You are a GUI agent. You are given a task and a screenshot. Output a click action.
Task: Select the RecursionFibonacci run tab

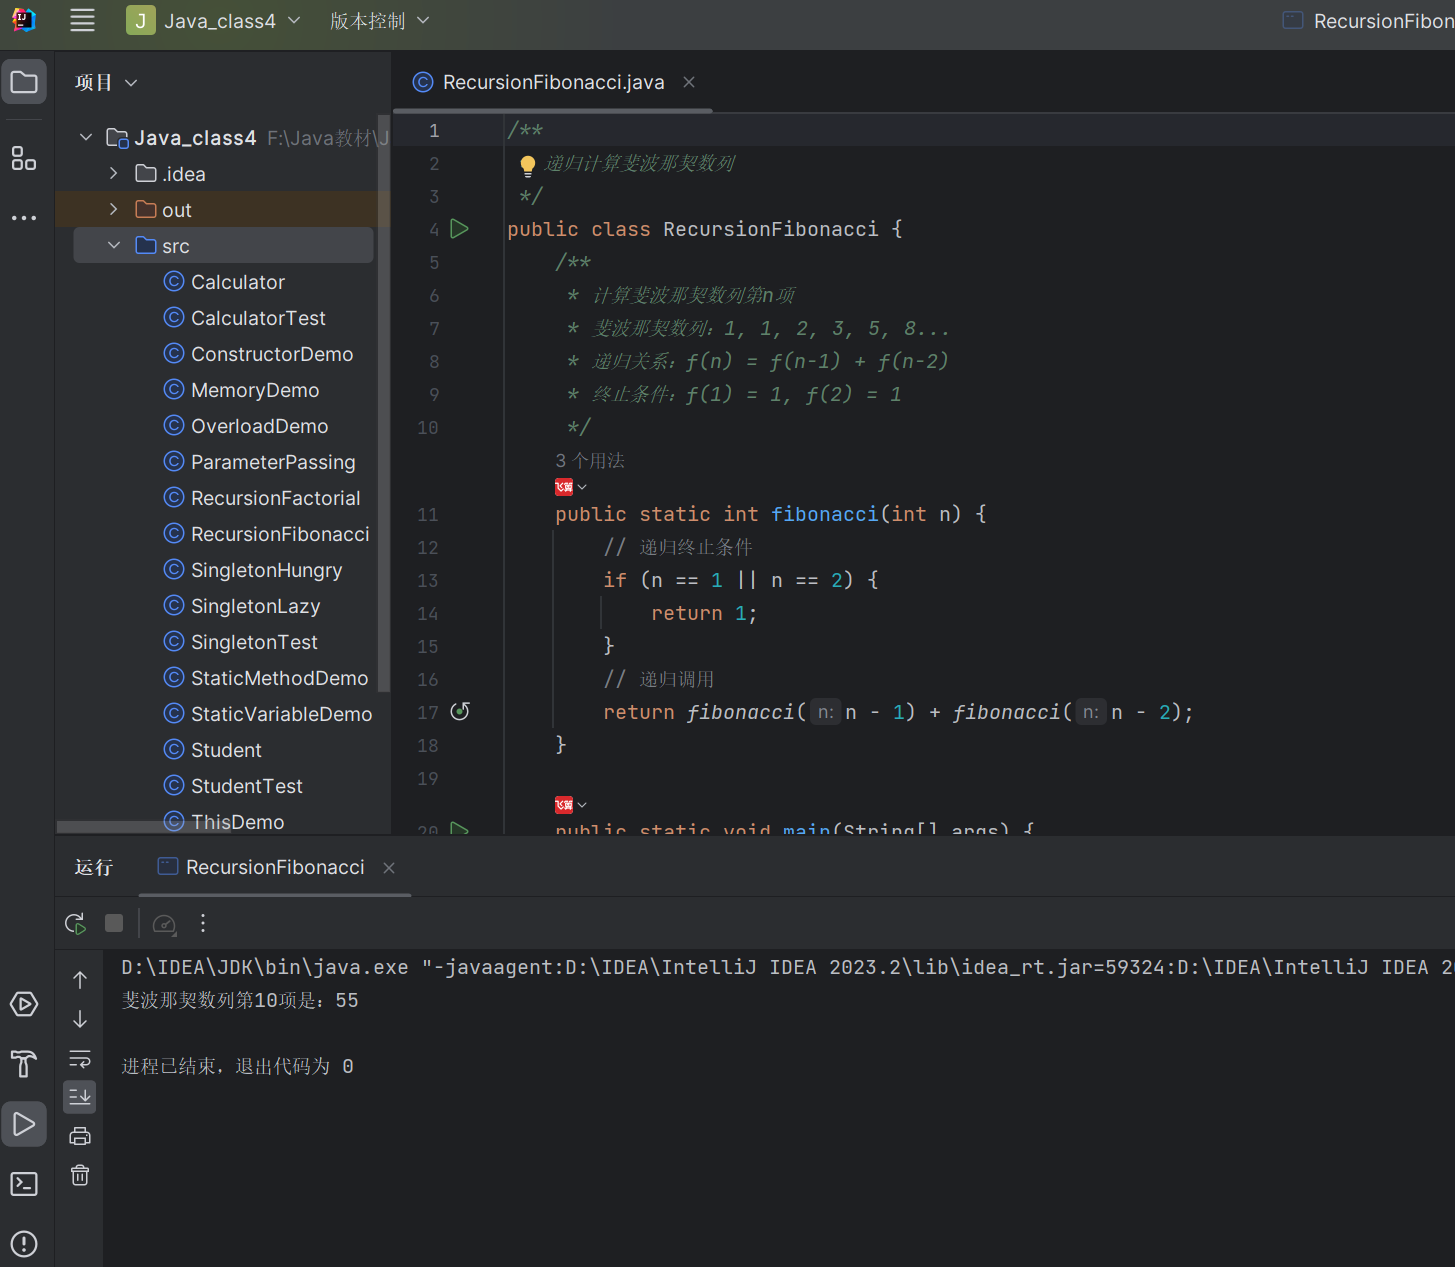274,868
